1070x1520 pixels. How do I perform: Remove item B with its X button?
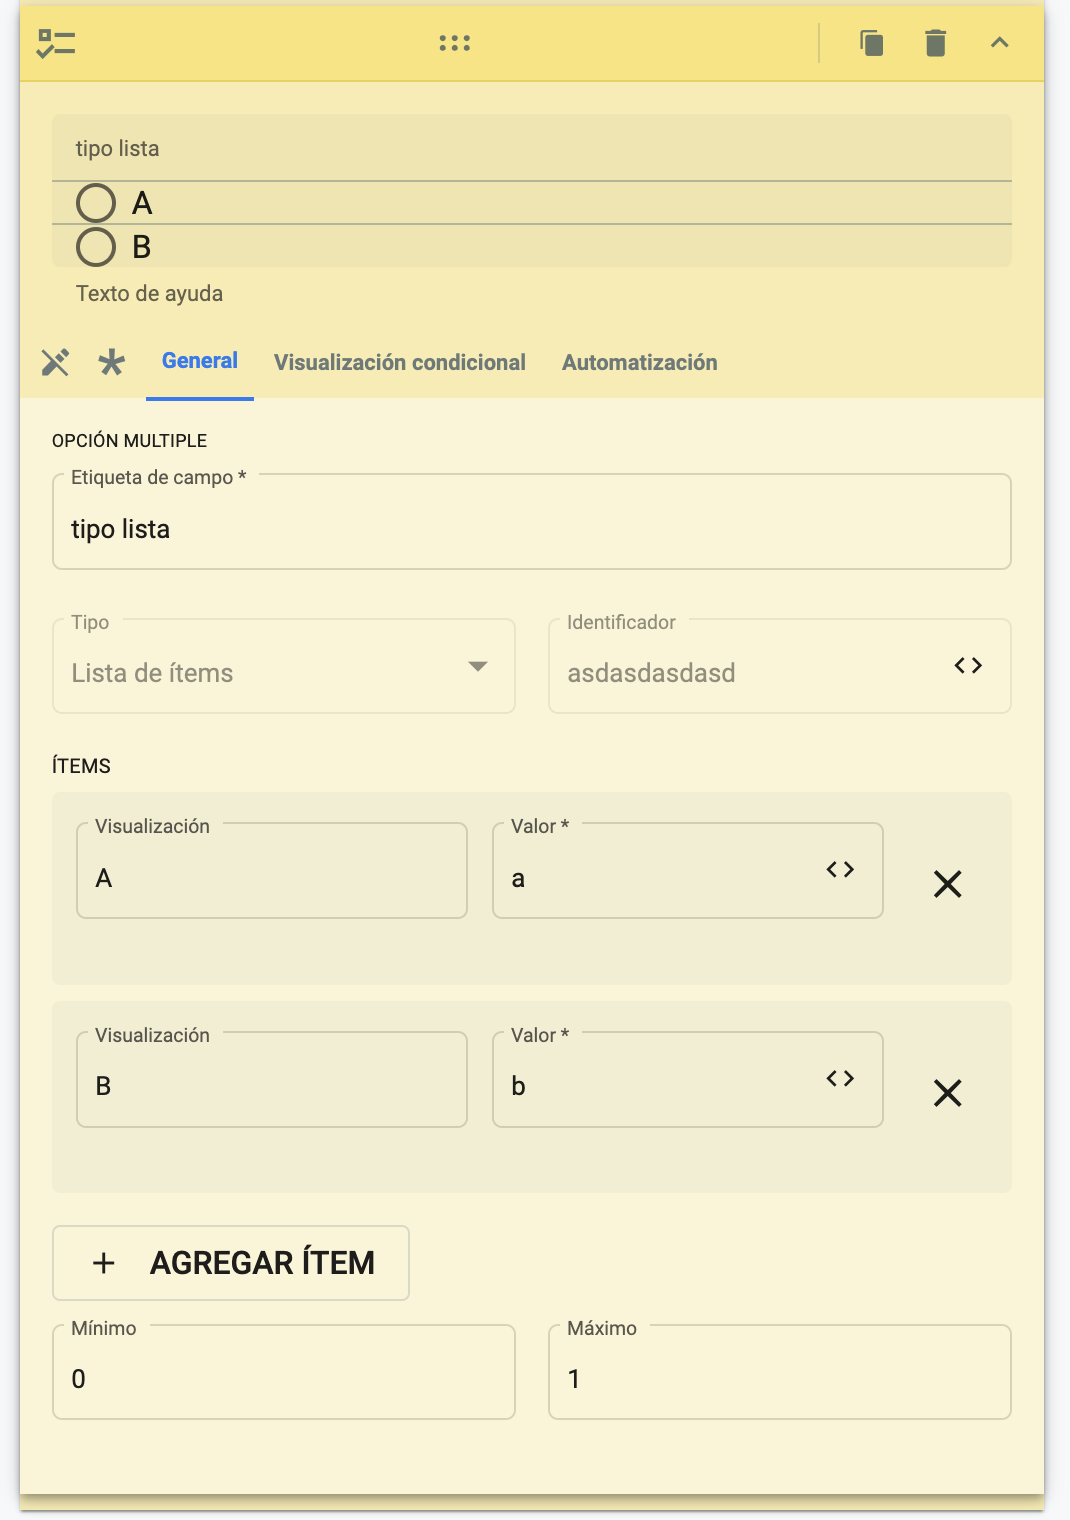[947, 1093]
